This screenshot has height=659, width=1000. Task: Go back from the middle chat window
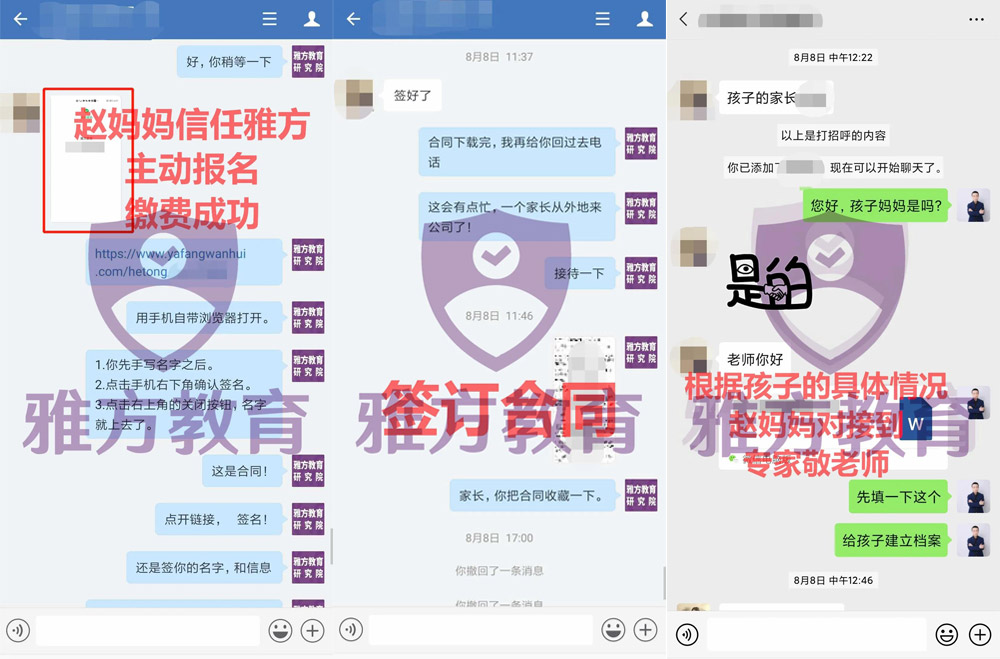click(x=353, y=19)
